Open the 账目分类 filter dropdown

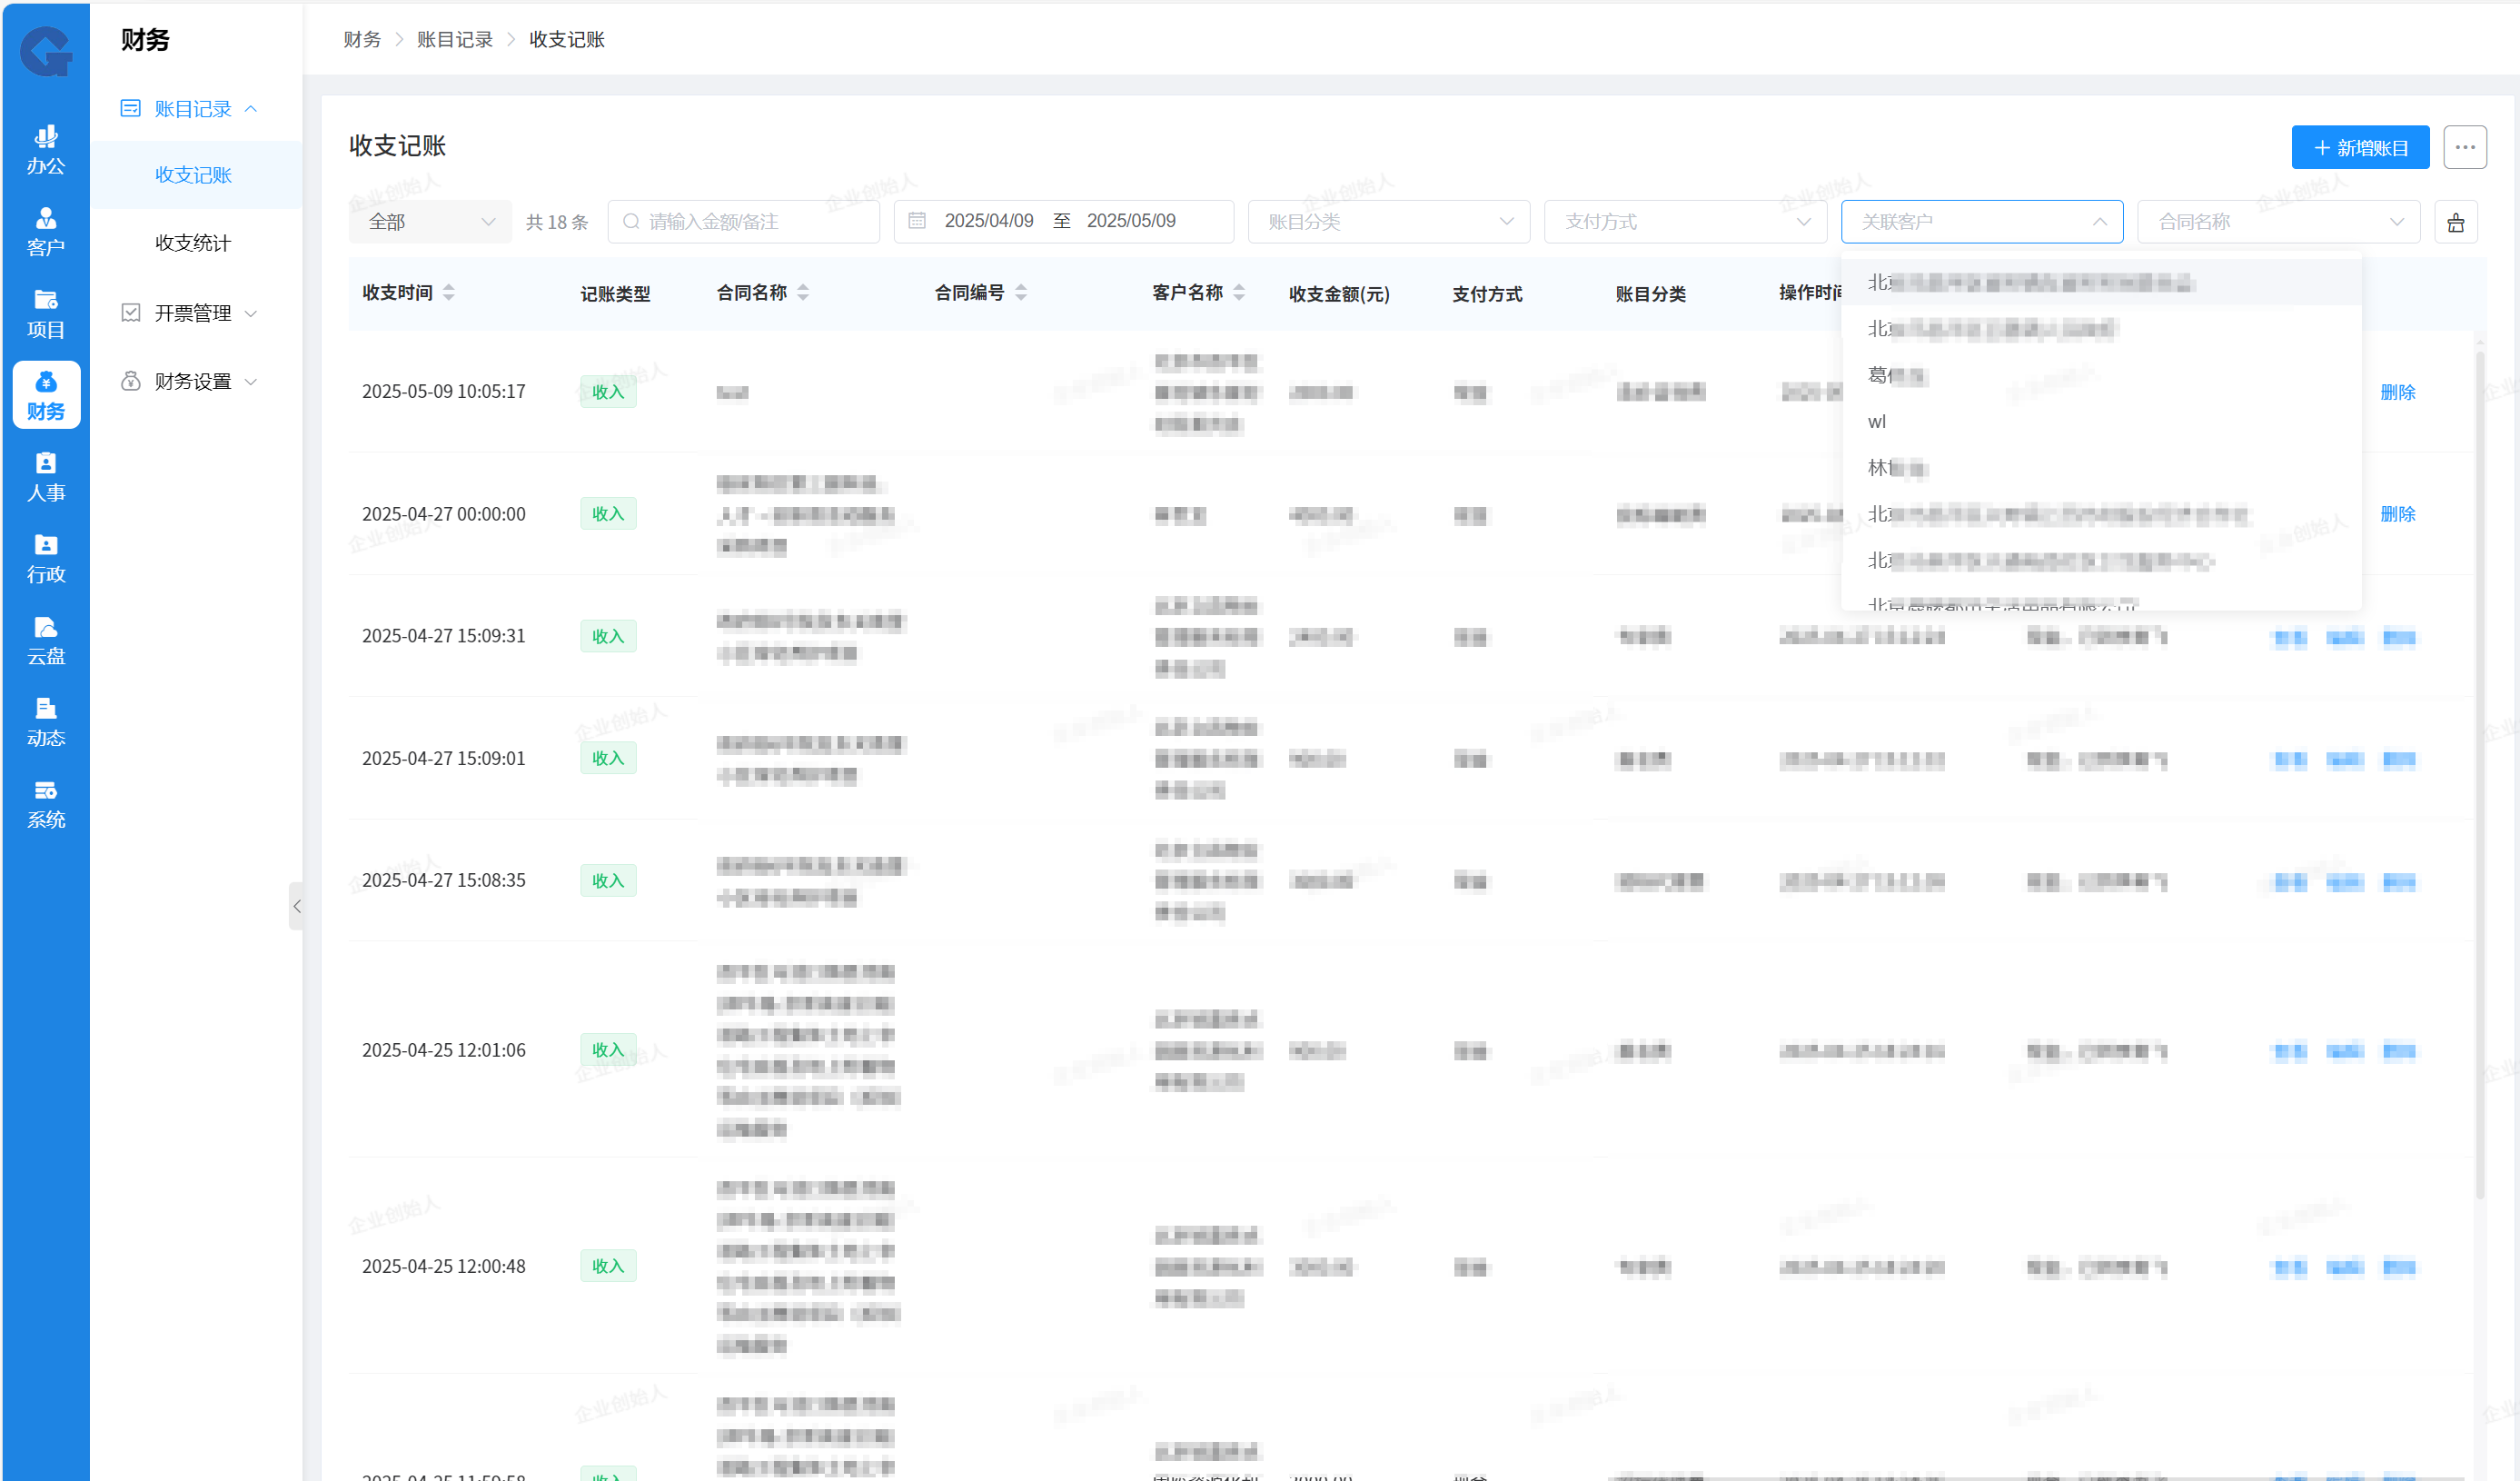click(1388, 222)
